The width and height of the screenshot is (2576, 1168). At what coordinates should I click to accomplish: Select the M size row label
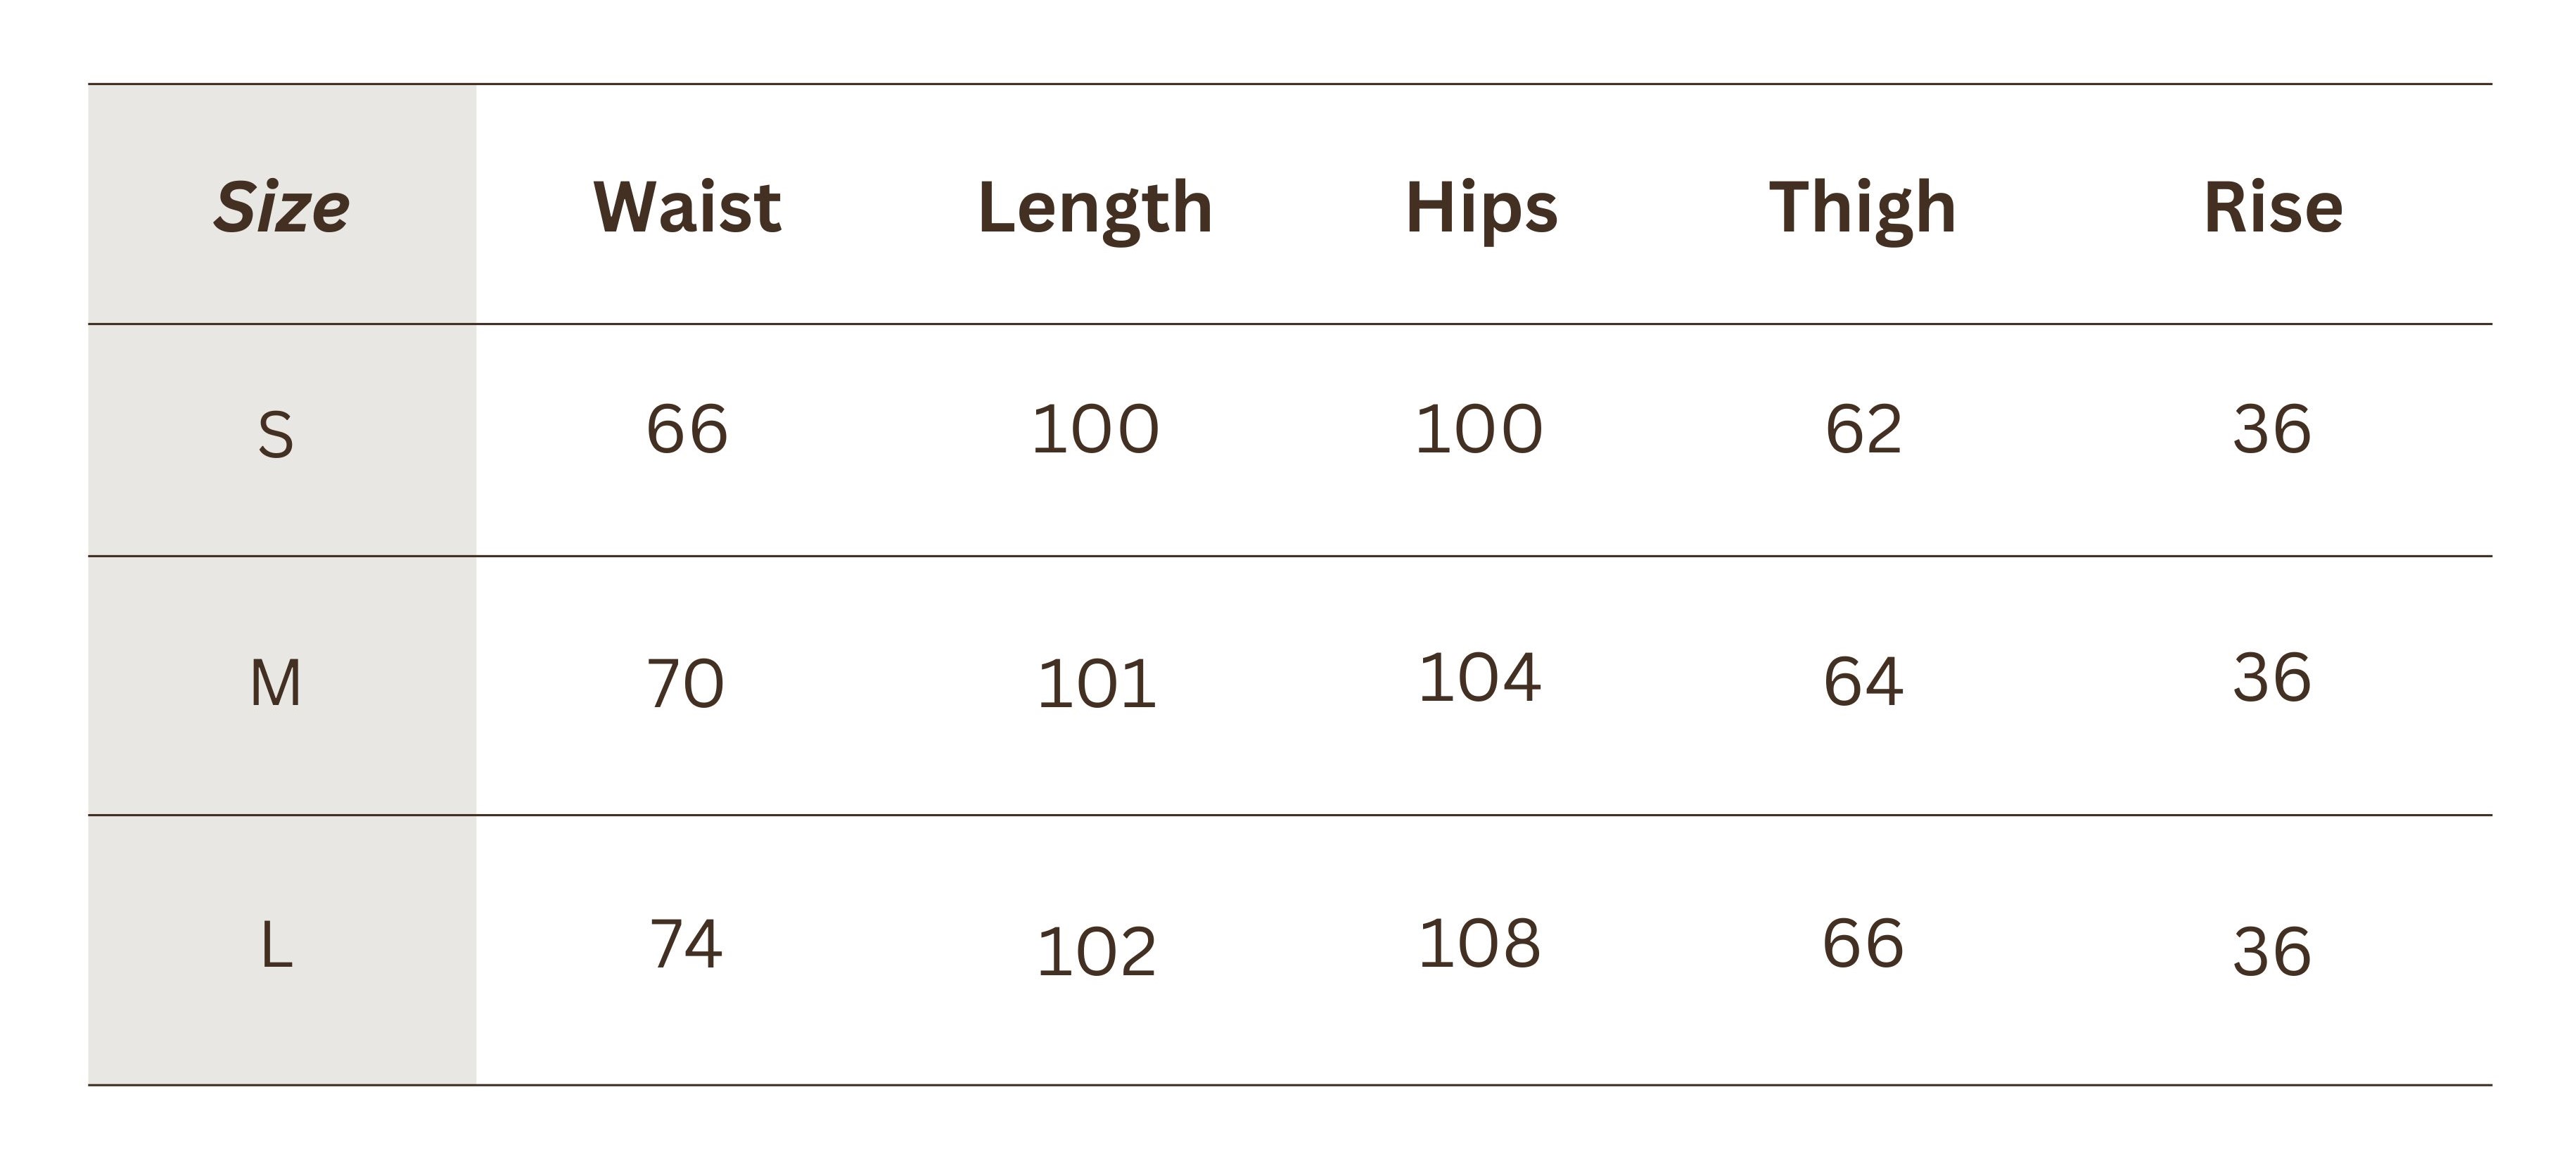point(276,684)
